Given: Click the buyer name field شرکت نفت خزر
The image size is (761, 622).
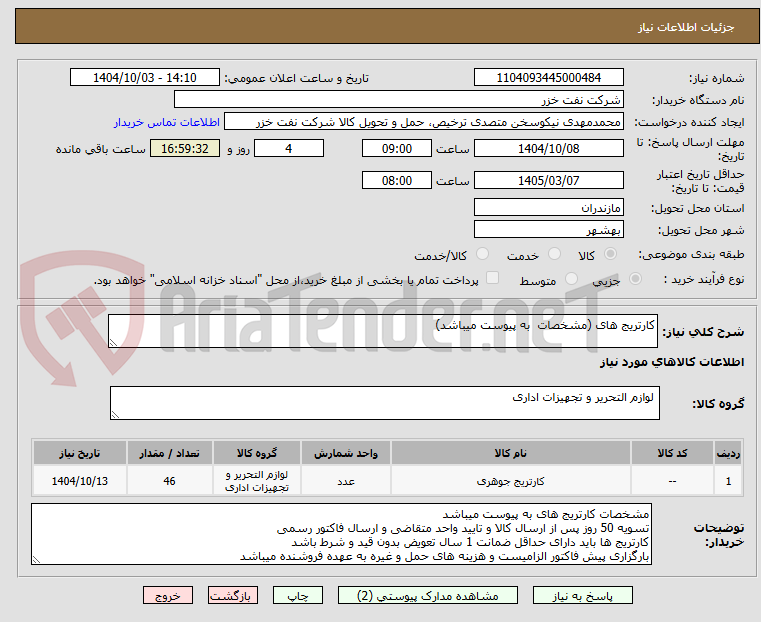Looking at the screenshot, I should [x=398, y=99].
